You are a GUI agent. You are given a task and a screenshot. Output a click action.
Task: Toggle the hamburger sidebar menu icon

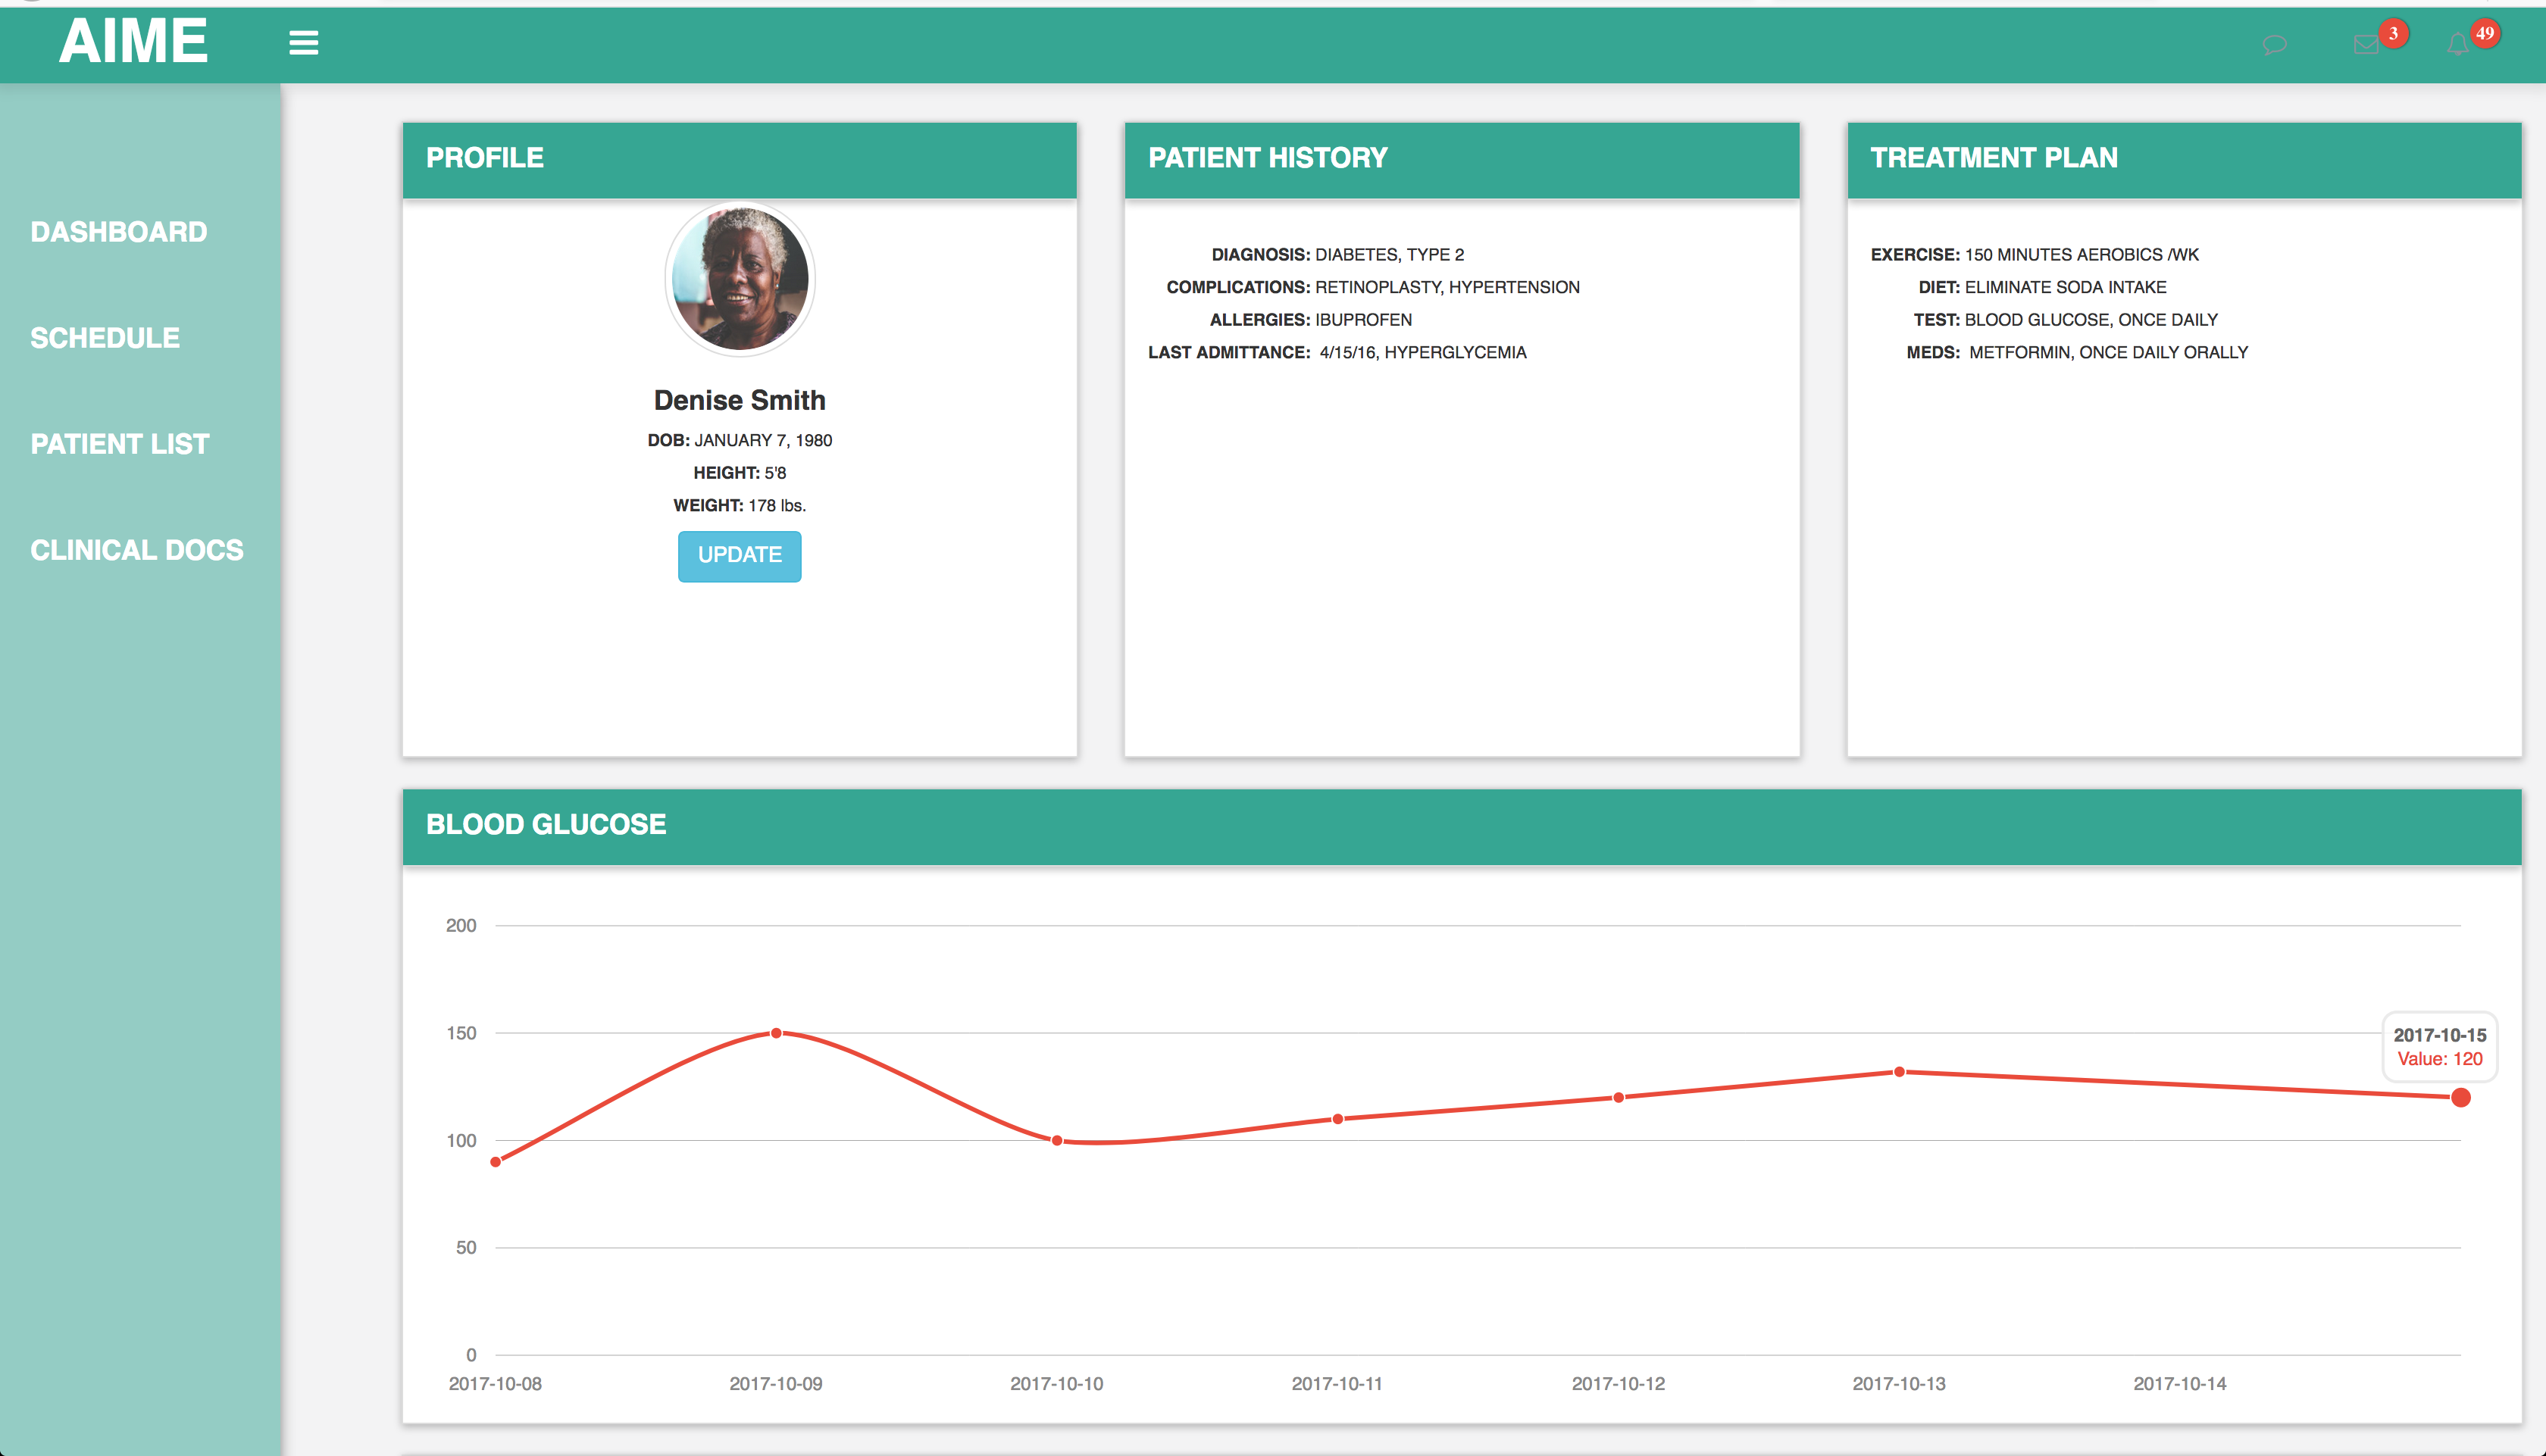tap(303, 43)
